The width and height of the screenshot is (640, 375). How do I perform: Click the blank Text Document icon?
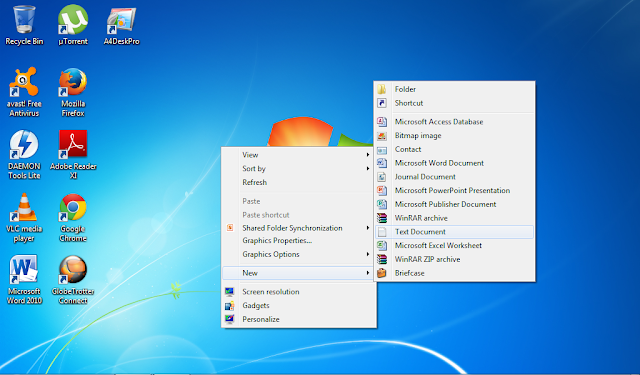point(382,232)
